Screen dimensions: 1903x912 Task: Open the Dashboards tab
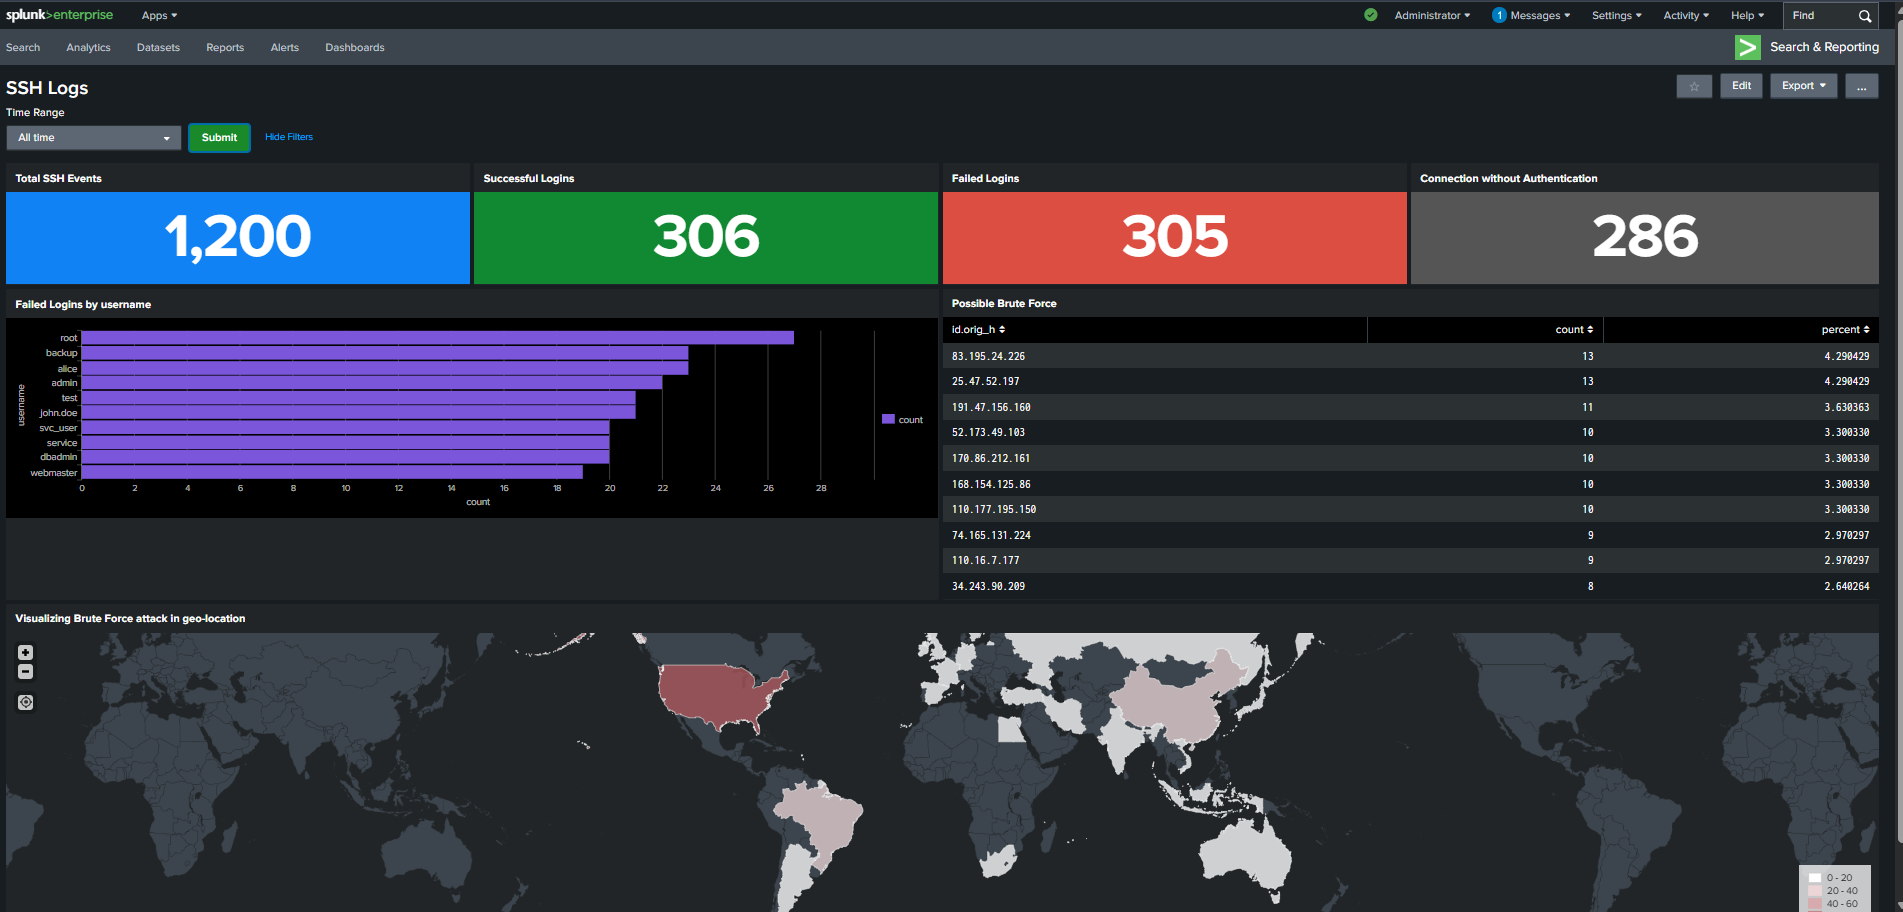(354, 48)
